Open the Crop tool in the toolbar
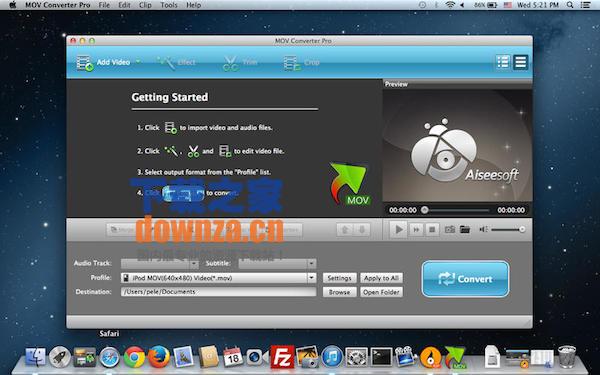The image size is (600, 375). click(x=301, y=63)
